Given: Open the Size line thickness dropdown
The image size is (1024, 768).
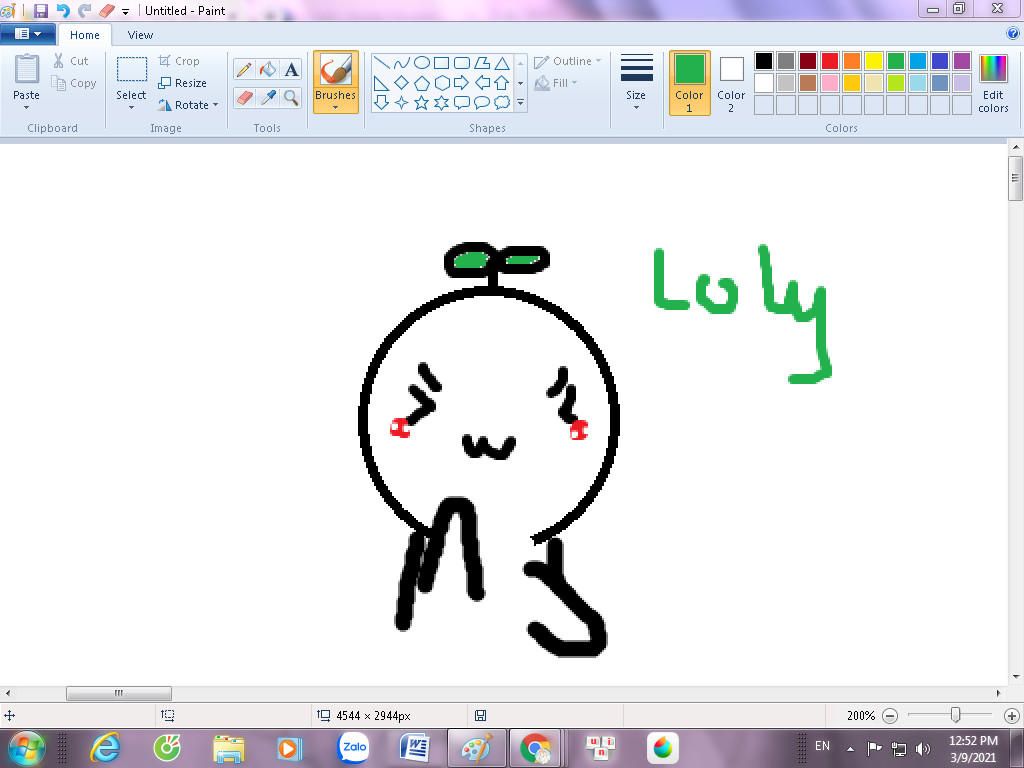Looking at the screenshot, I should click(x=636, y=81).
